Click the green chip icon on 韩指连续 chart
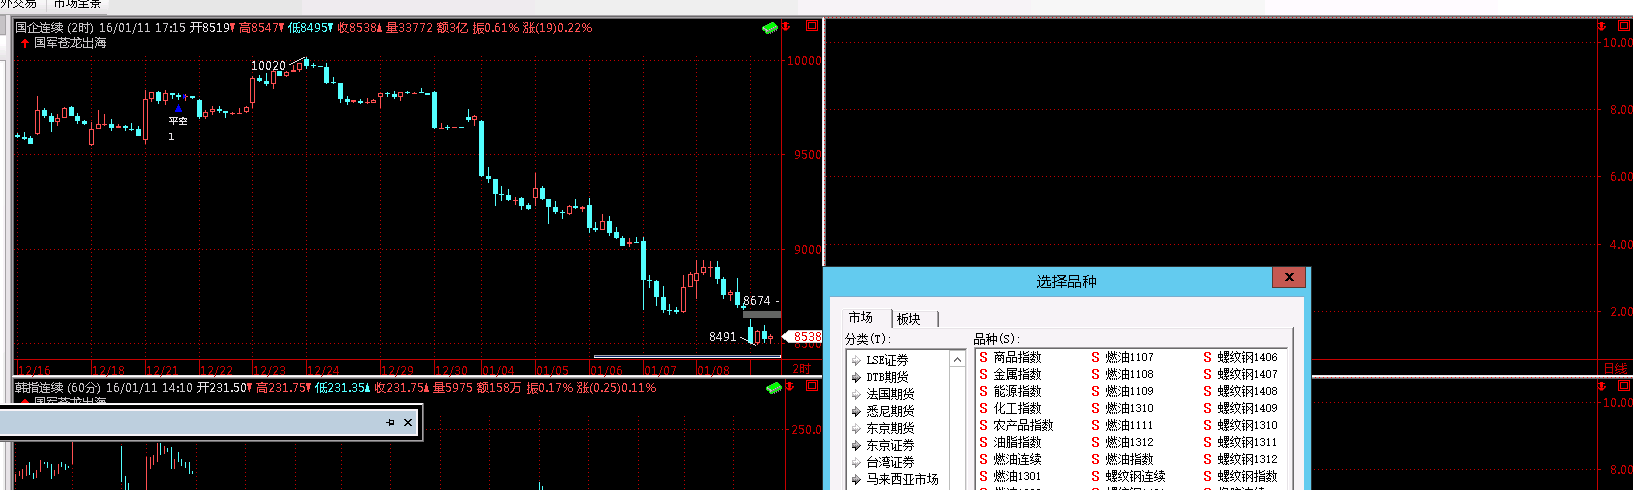 click(772, 388)
